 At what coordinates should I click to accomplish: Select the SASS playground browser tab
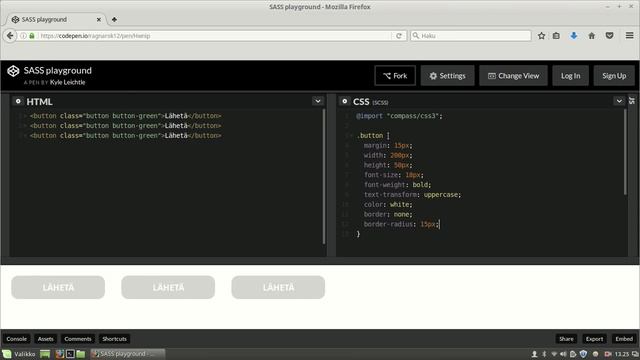(56, 19)
